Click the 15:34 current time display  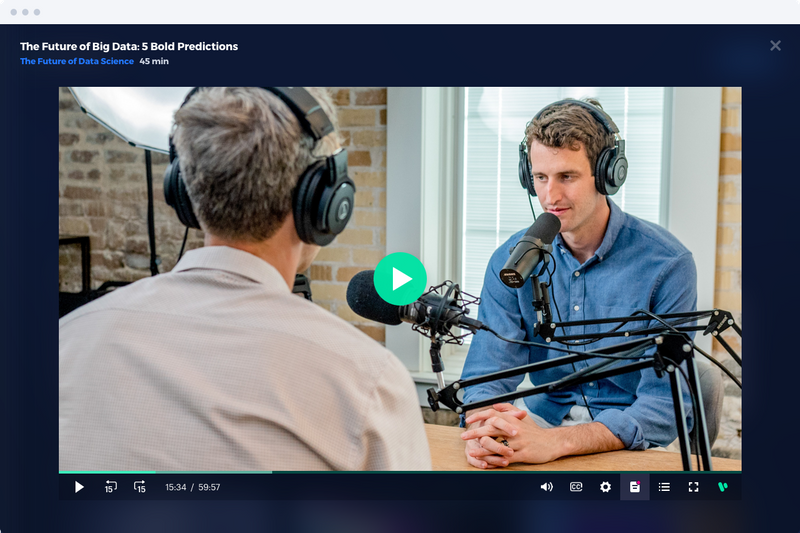pos(176,488)
